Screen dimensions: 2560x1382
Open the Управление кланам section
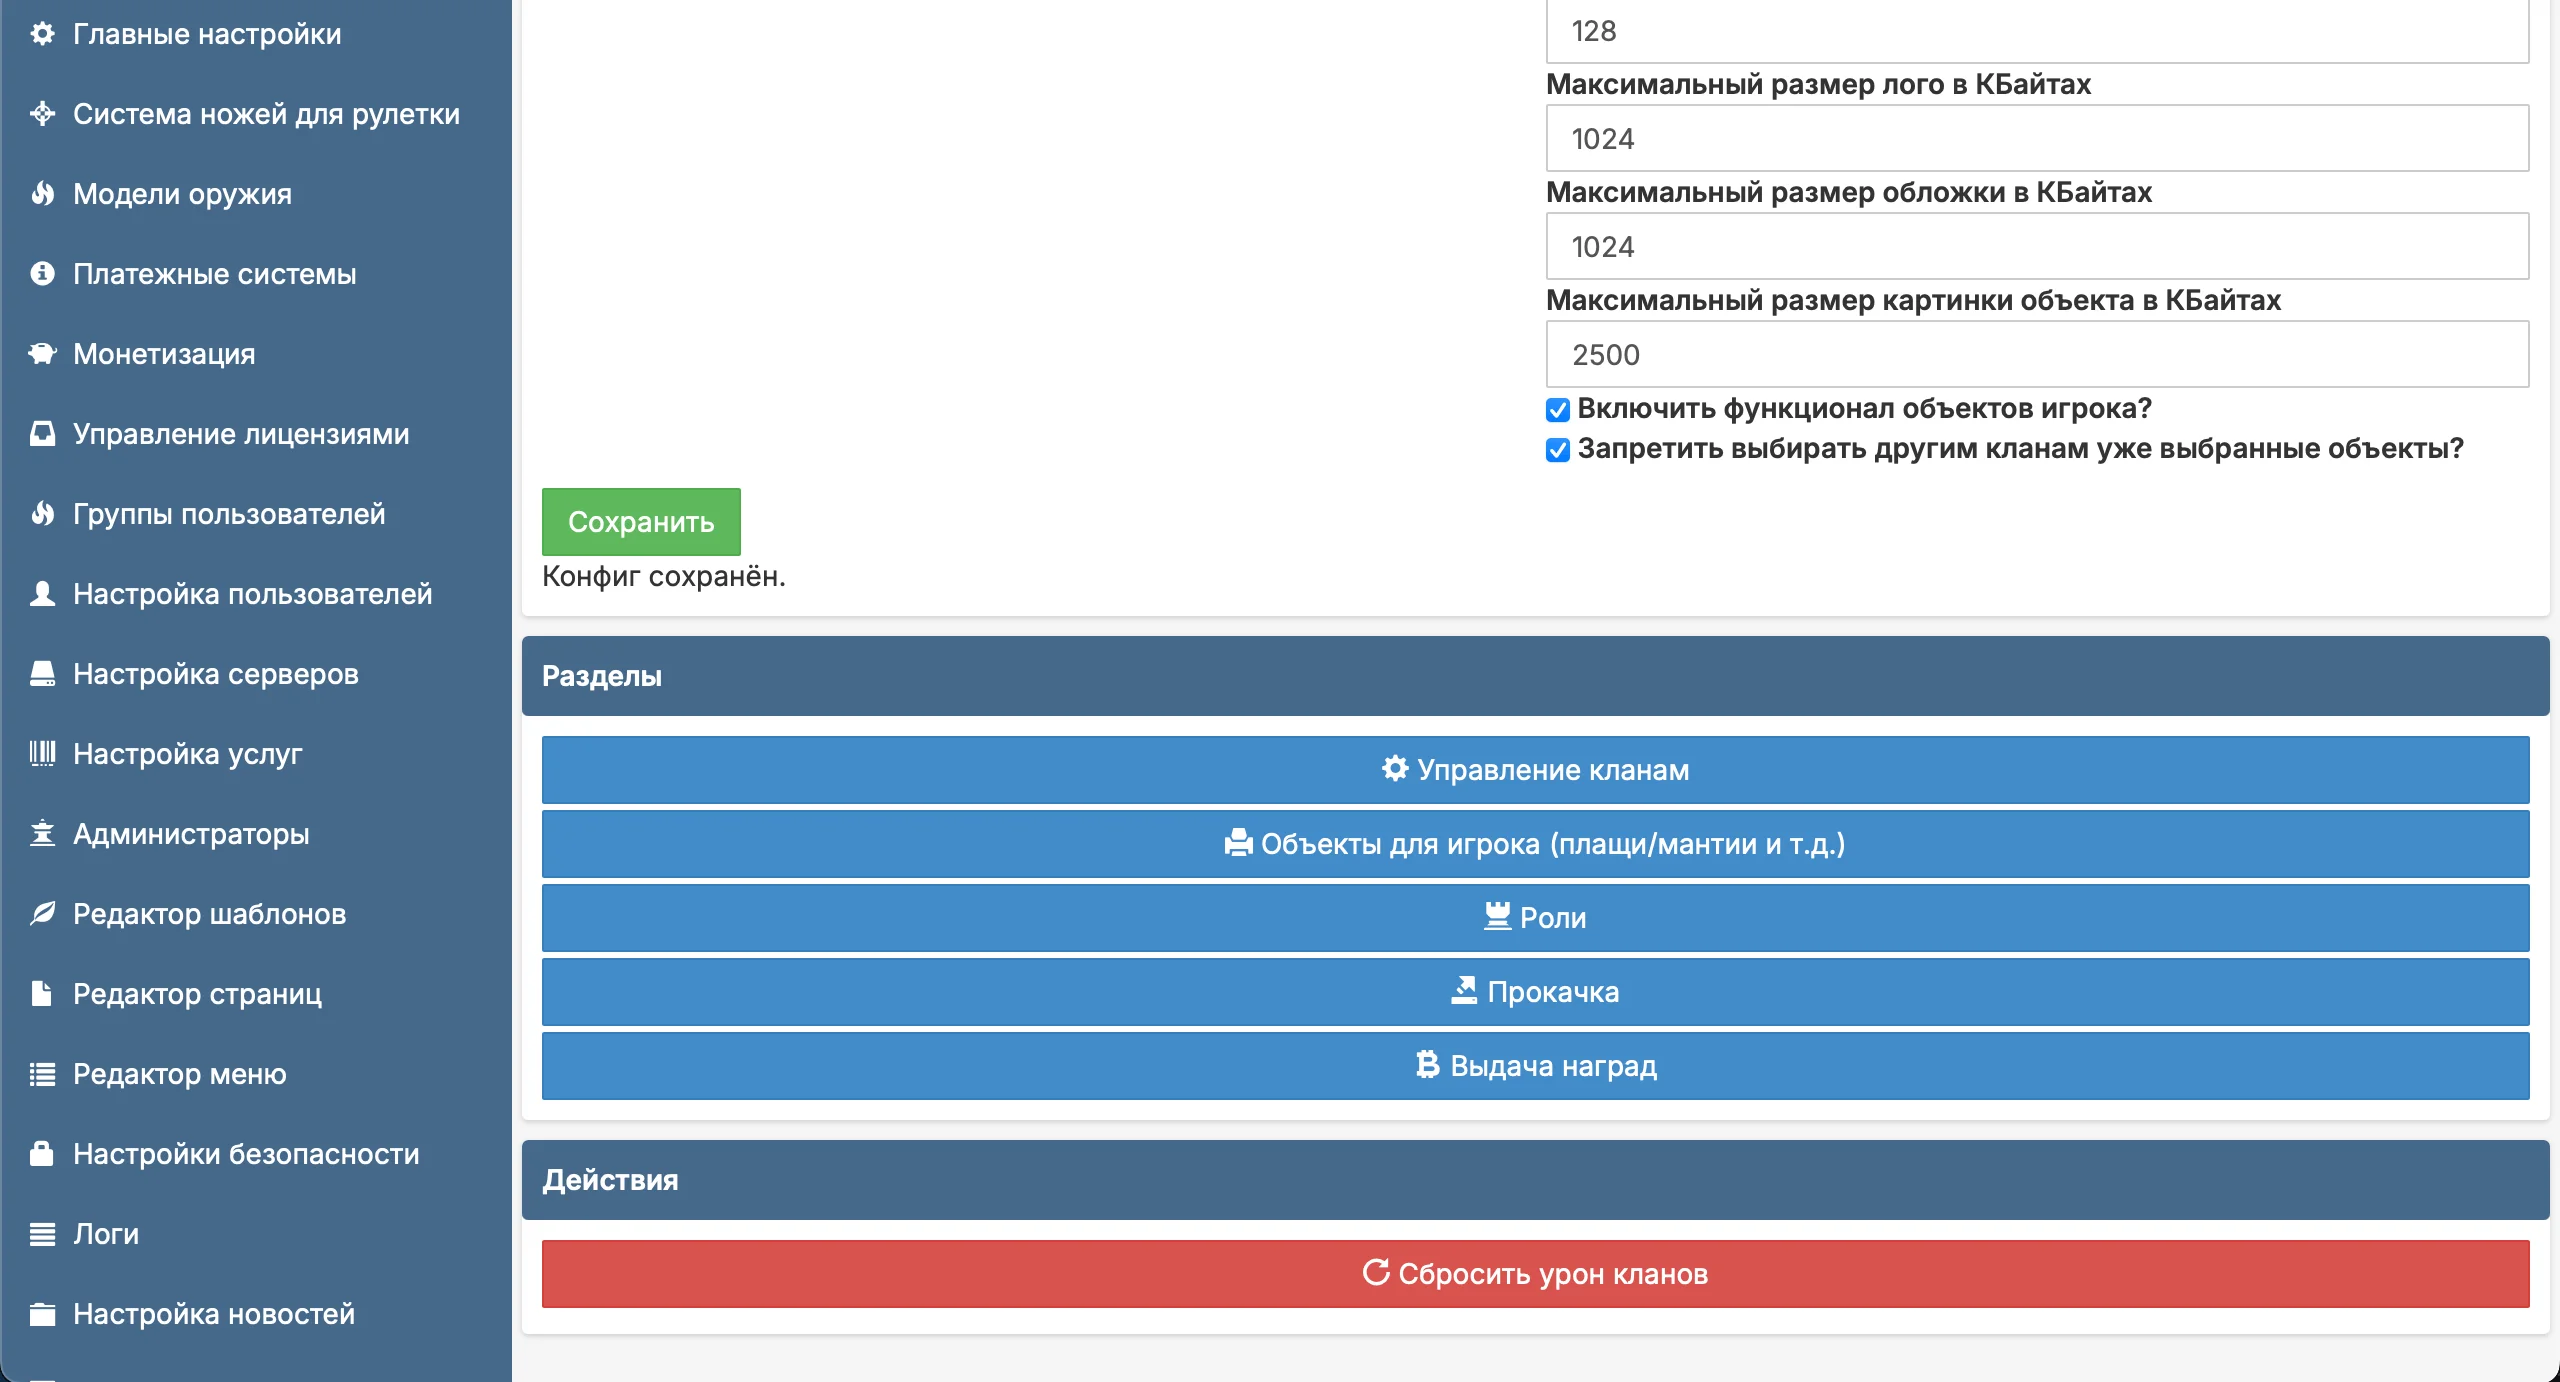pos(1536,770)
